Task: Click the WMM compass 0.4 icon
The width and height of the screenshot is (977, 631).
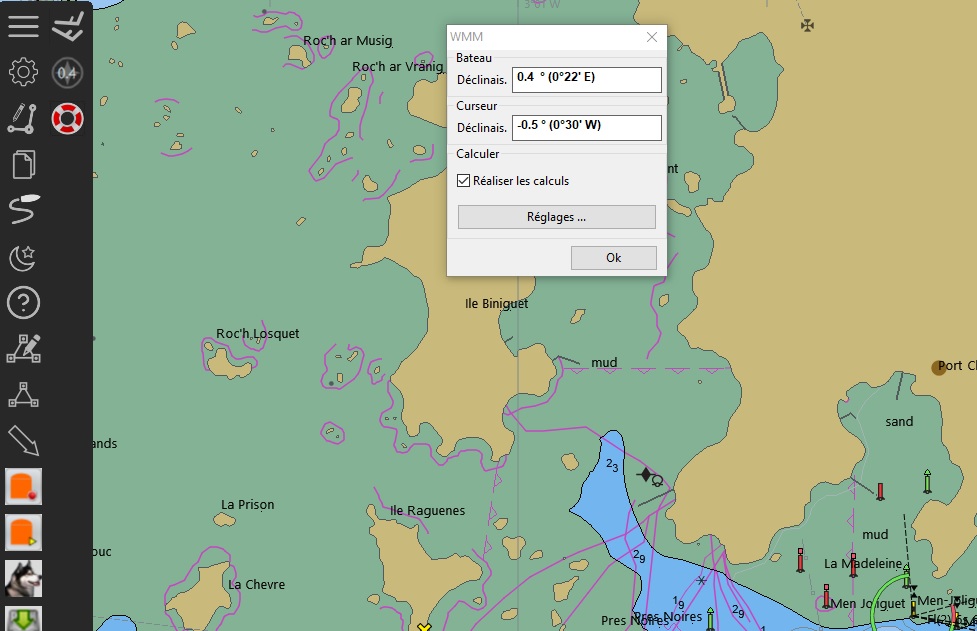Action: 68,72
